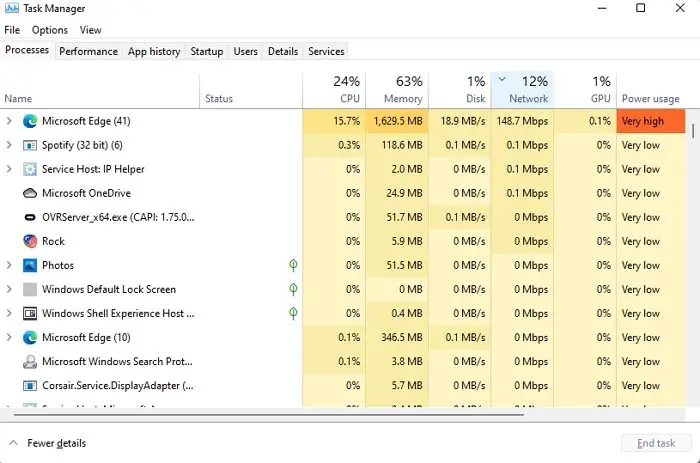Open the File menu
The width and height of the screenshot is (700, 463).
[x=12, y=30]
